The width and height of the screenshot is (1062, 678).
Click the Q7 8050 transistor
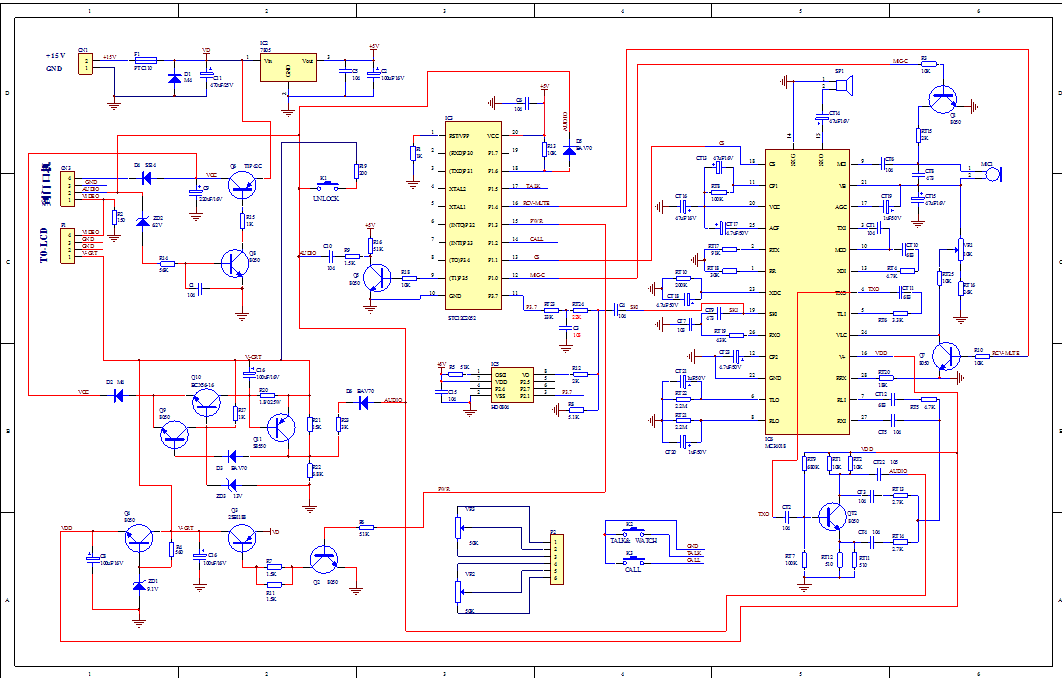pos(946,356)
